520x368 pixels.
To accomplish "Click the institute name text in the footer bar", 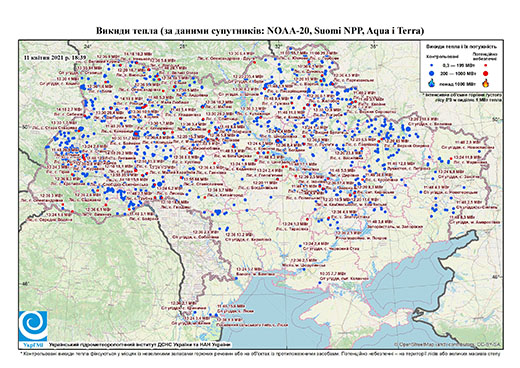I will point(140,344).
